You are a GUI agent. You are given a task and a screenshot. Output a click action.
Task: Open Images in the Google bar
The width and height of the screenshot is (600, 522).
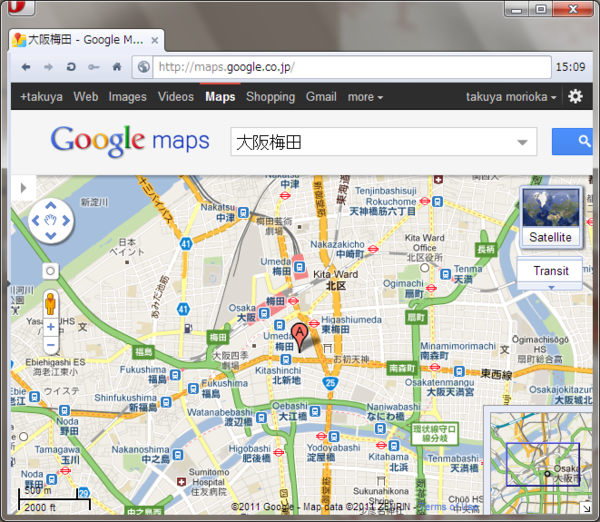tap(127, 97)
